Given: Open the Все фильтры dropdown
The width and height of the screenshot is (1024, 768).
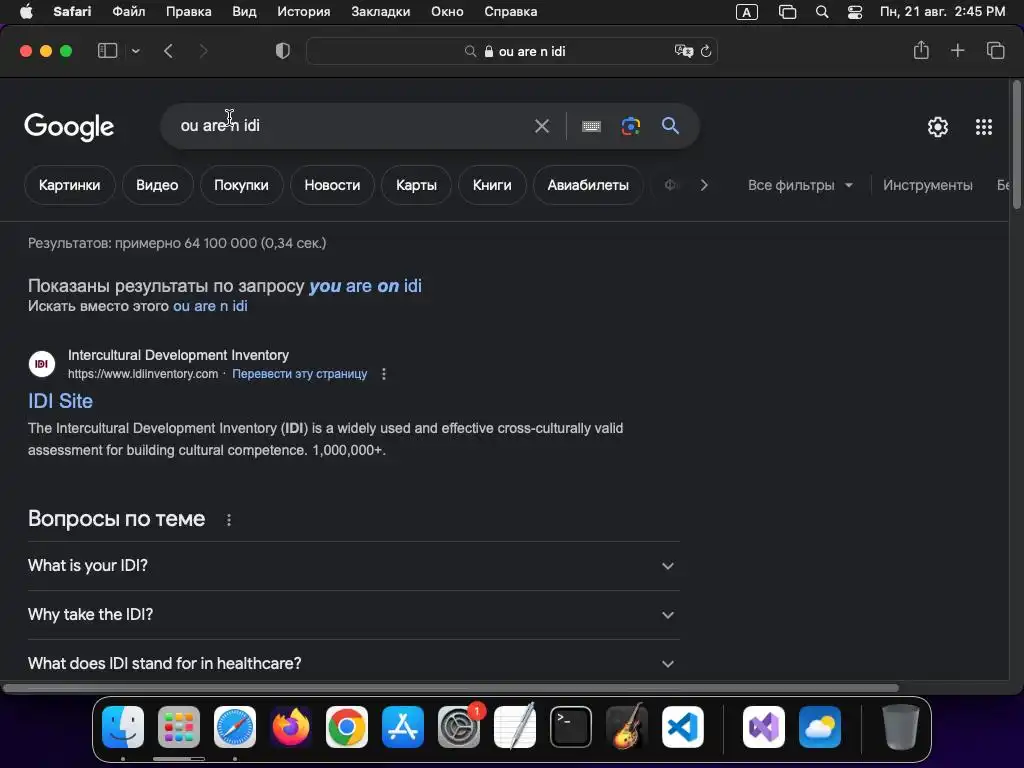Looking at the screenshot, I should point(800,185).
